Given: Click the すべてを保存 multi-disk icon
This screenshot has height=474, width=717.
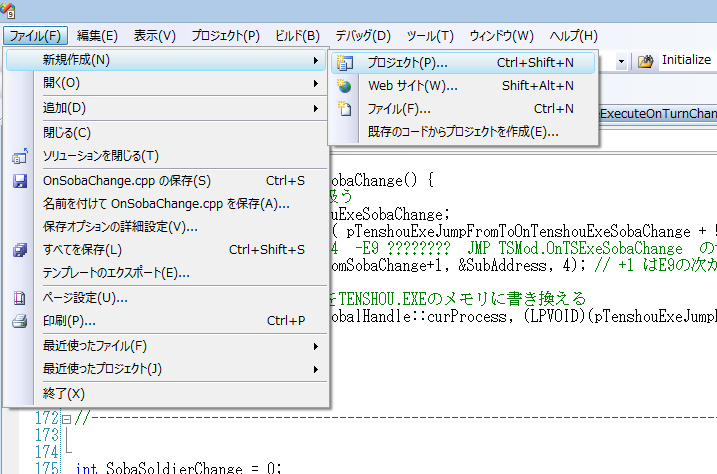Looking at the screenshot, I should click(19, 250).
